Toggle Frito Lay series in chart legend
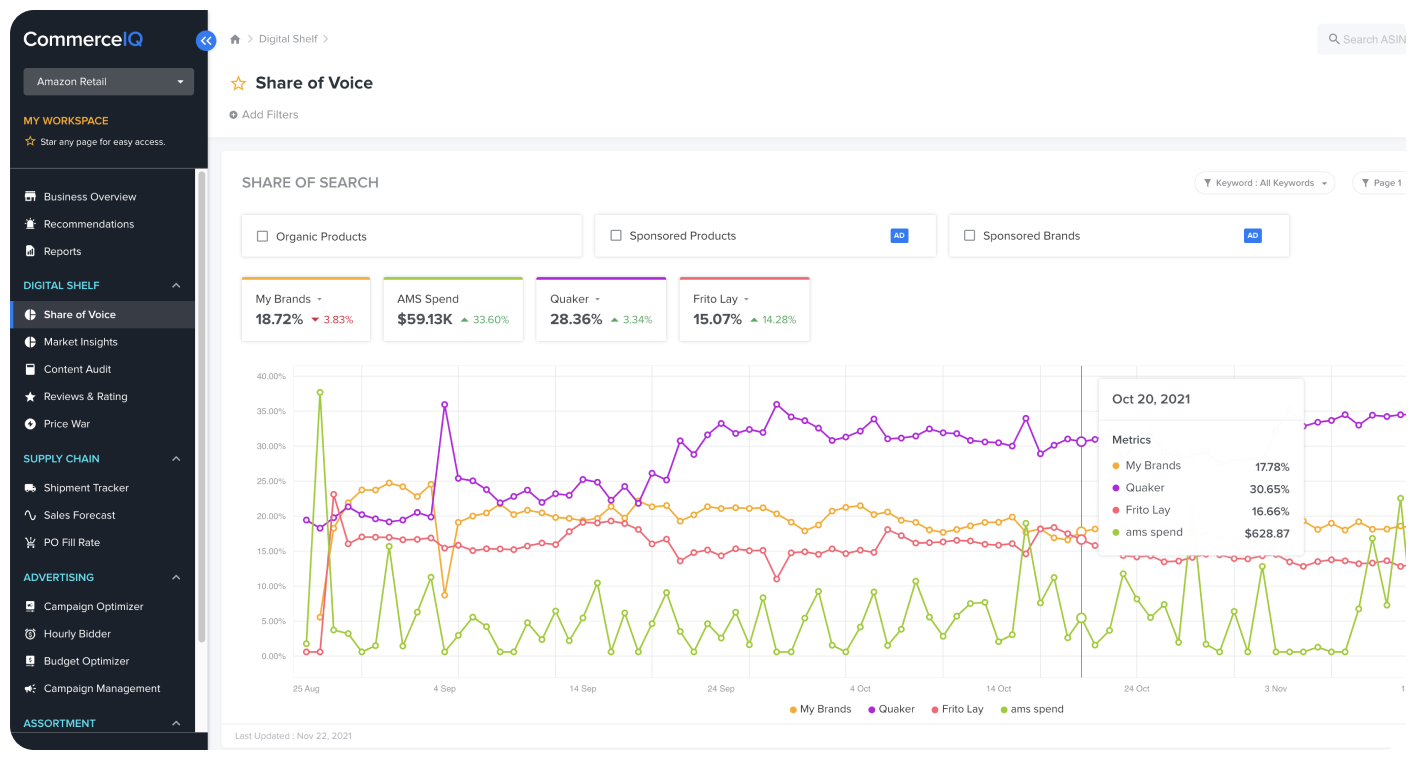 pyautogui.click(x=957, y=709)
